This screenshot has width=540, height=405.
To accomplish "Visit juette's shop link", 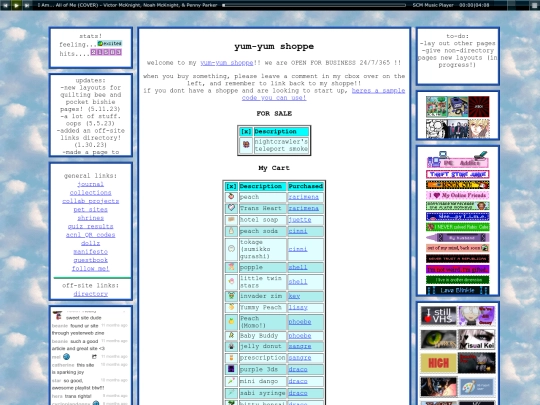I will [300, 219].
